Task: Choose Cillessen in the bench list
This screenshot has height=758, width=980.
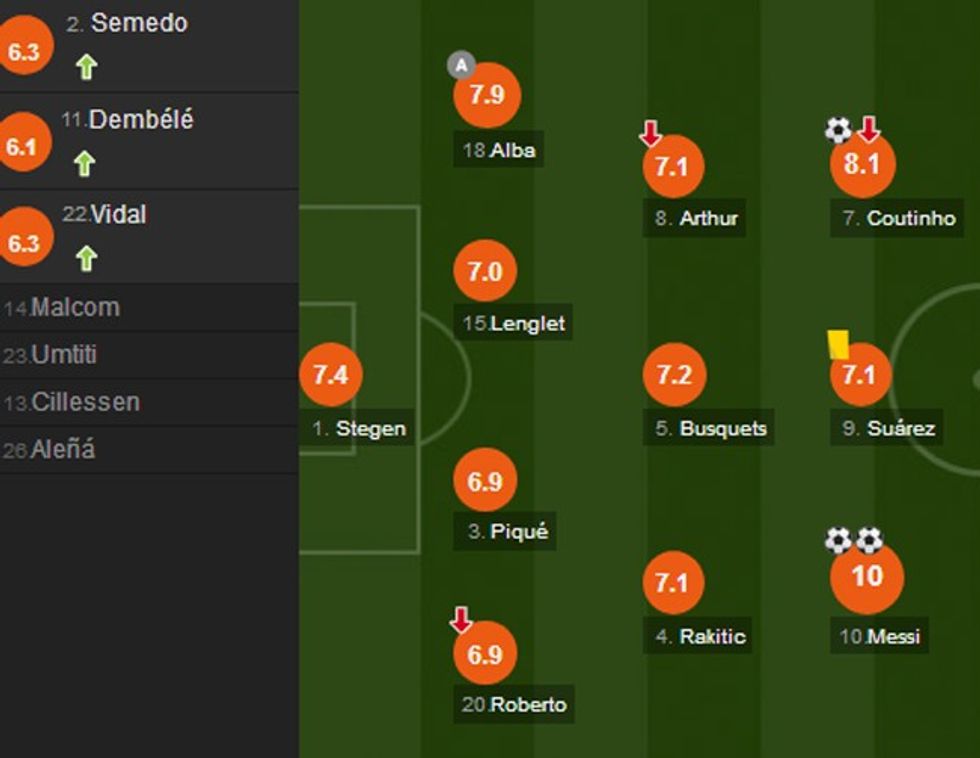Action: tap(85, 402)
